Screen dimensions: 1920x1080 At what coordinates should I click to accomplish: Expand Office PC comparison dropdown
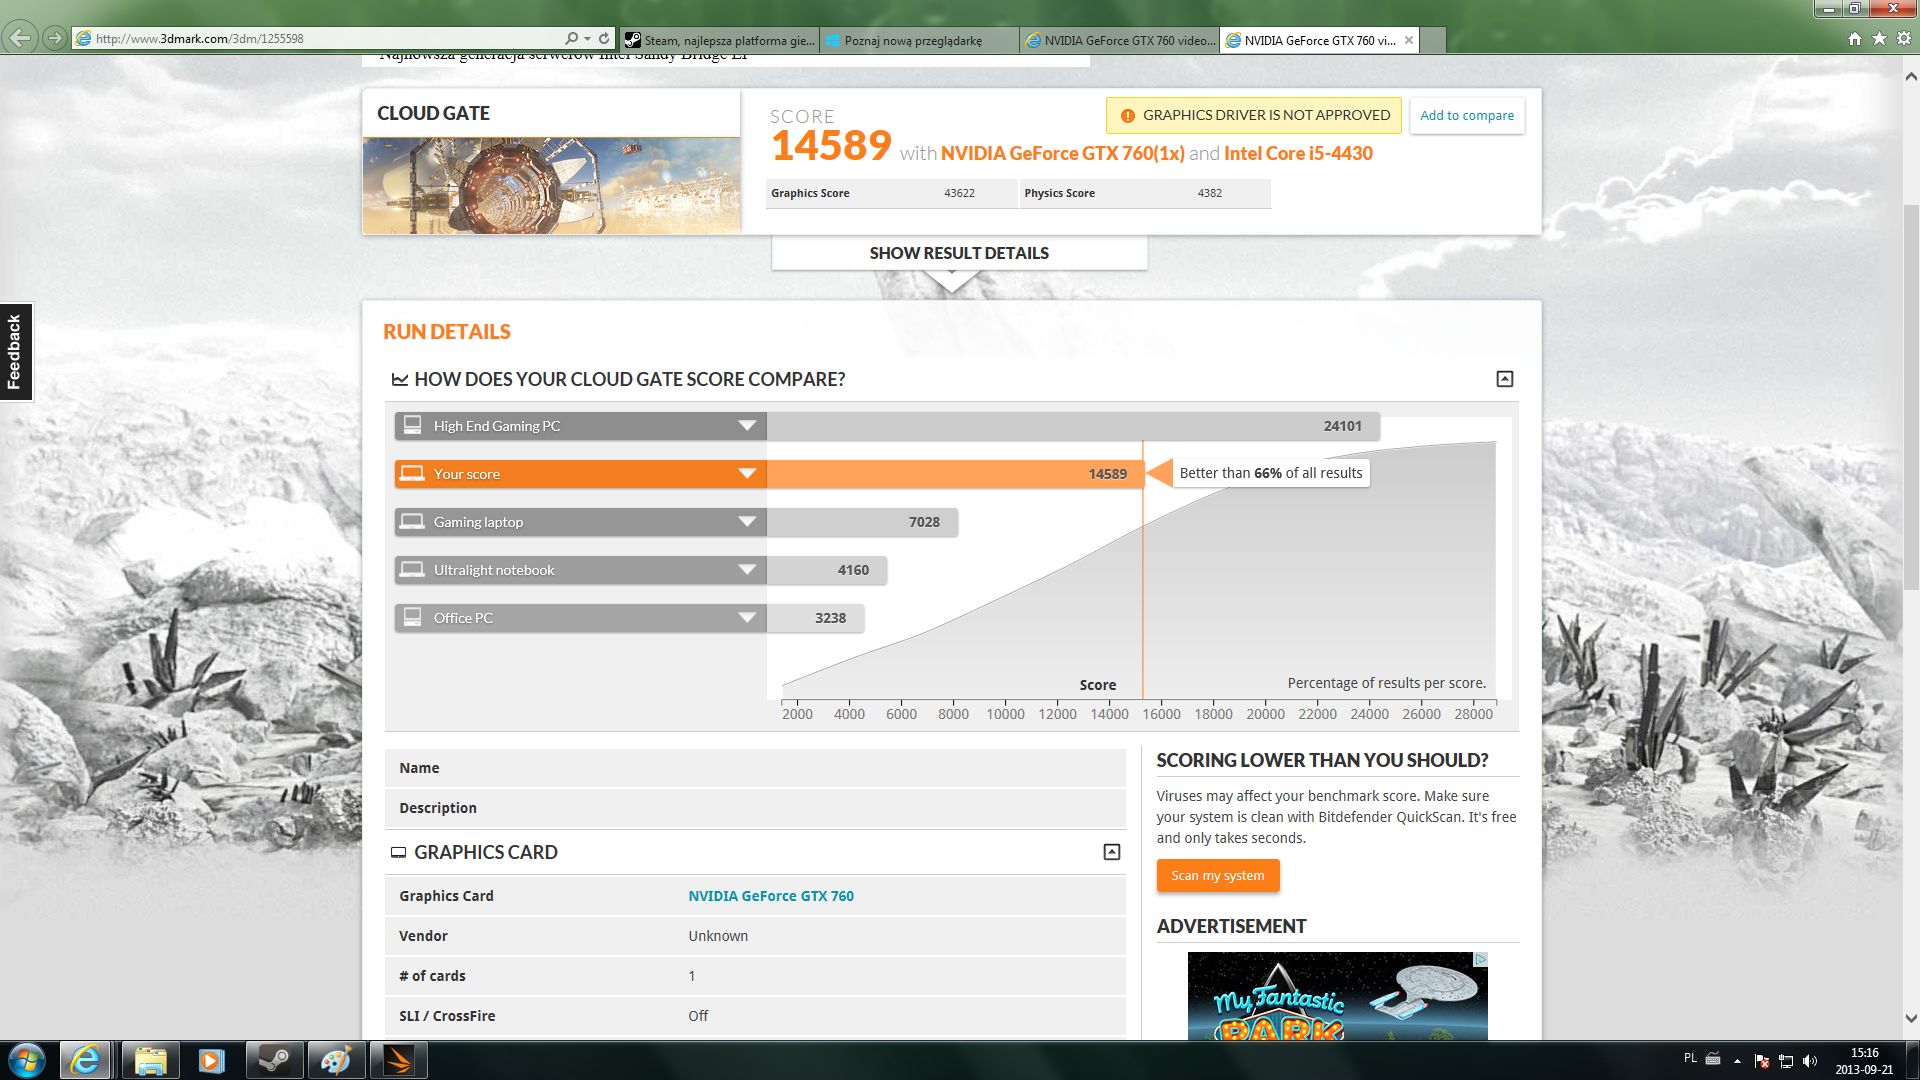click(x=746, y=618)
